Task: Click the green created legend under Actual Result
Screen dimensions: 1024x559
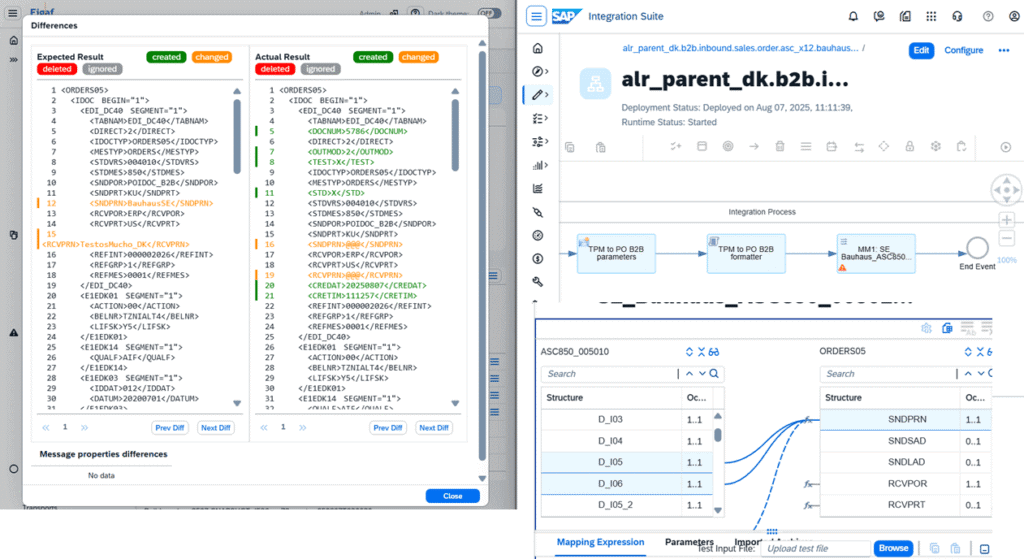Action: tap(372, 57)
